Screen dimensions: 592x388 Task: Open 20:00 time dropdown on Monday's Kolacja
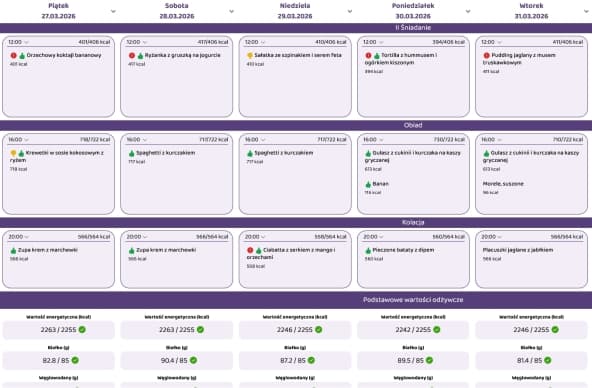pyautogui.click(x=373, y=237)
